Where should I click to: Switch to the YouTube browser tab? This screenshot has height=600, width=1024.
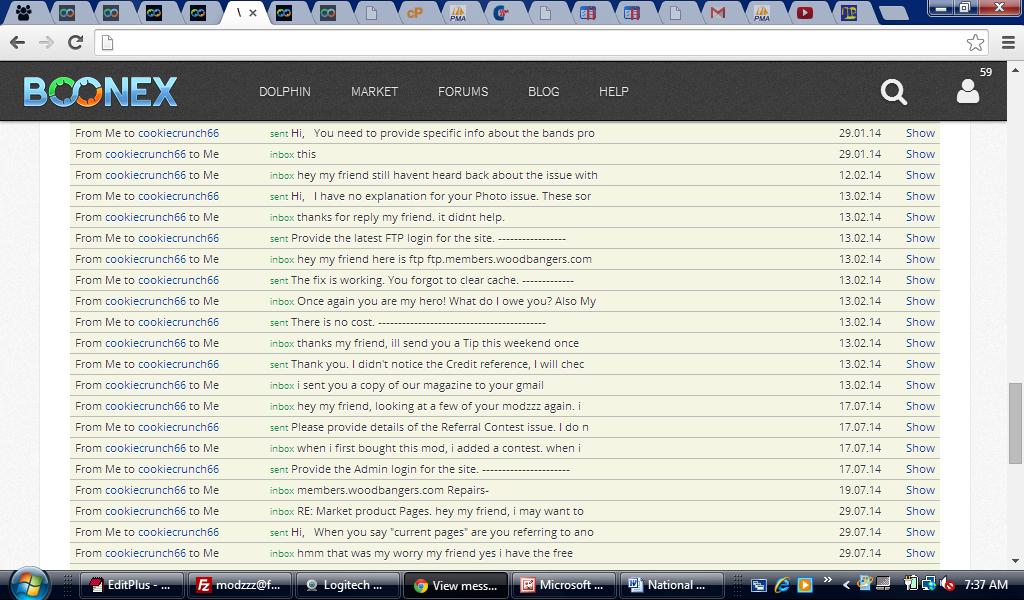[x=804, y=13]
